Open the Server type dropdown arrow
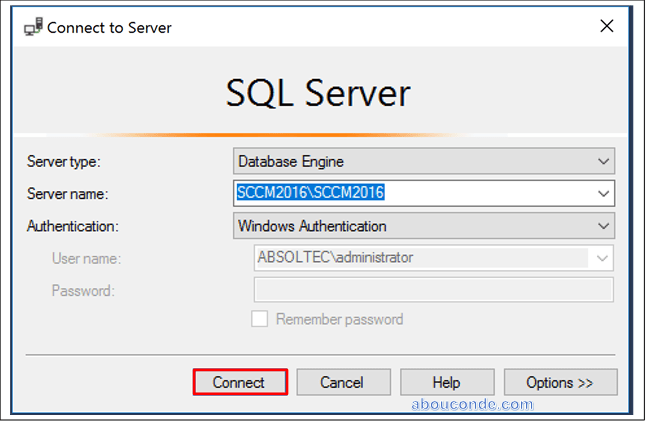 tap(602, 161)
